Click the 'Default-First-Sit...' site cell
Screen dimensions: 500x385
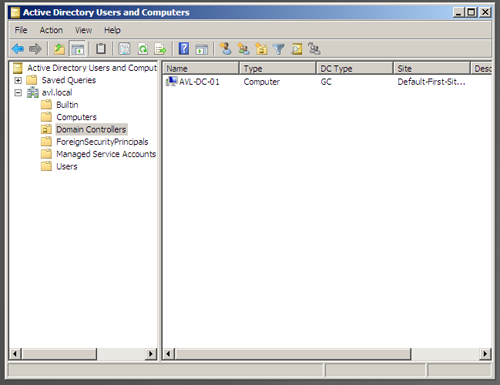[x=431, y=82]
